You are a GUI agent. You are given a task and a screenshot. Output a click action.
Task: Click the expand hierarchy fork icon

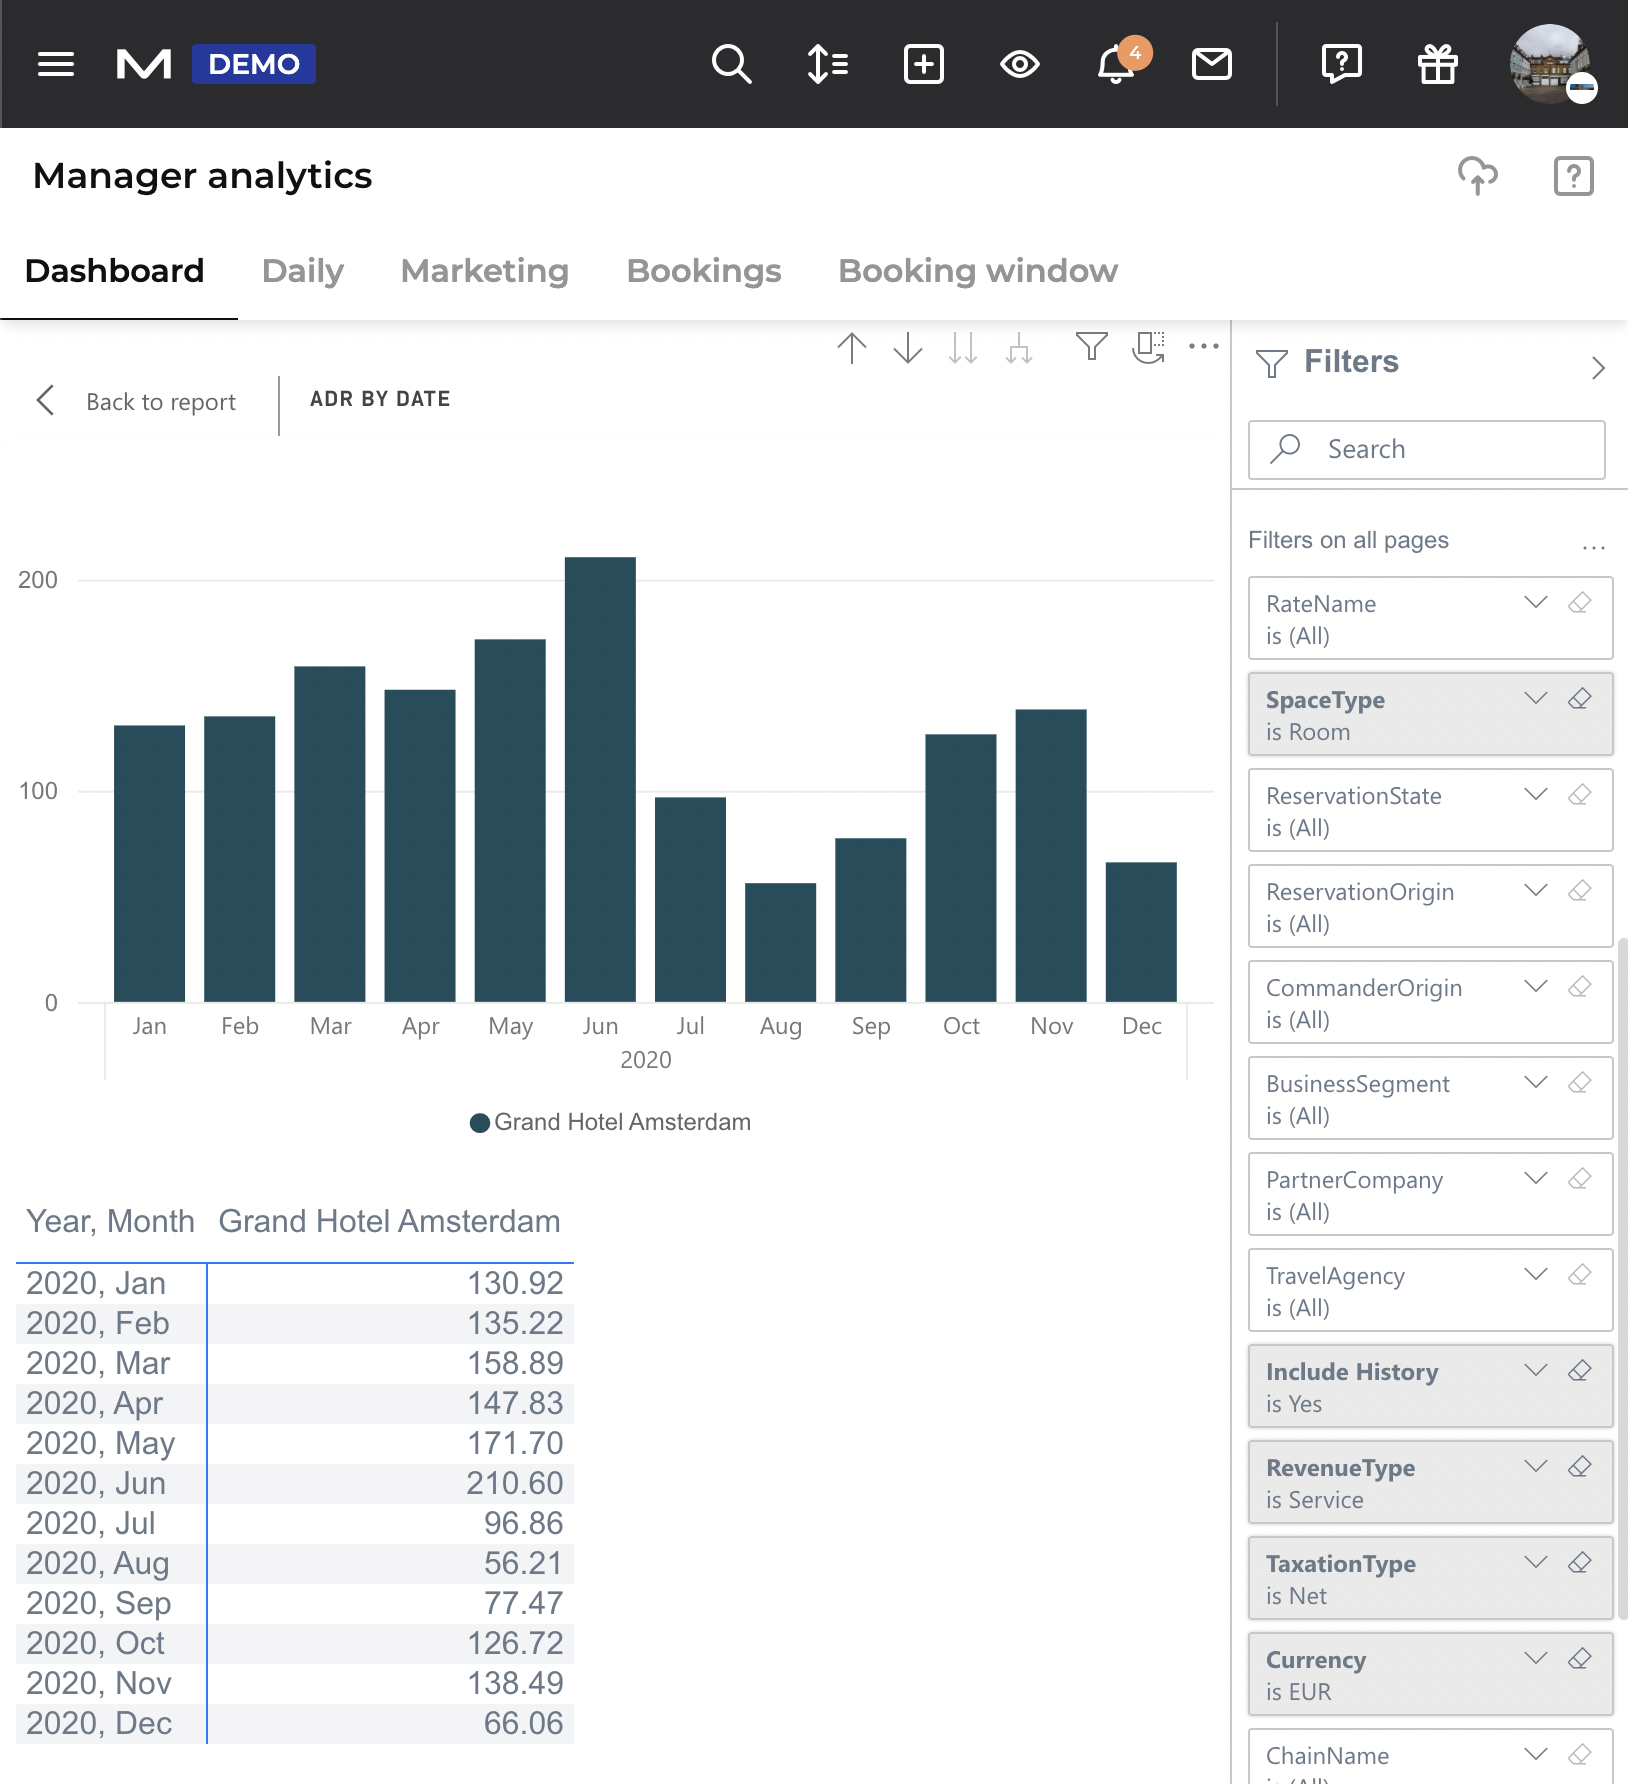pyautogui.click(x=1019, y=348)
